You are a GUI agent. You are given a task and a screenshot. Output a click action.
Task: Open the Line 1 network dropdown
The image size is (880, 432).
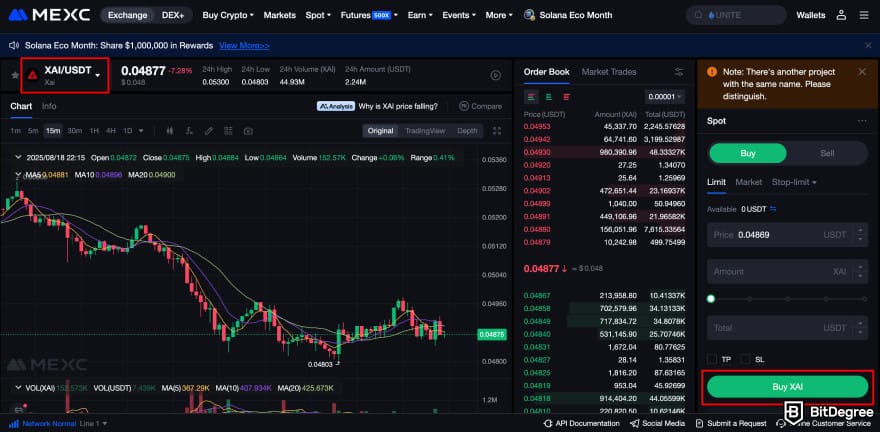[x=93, y=424]
